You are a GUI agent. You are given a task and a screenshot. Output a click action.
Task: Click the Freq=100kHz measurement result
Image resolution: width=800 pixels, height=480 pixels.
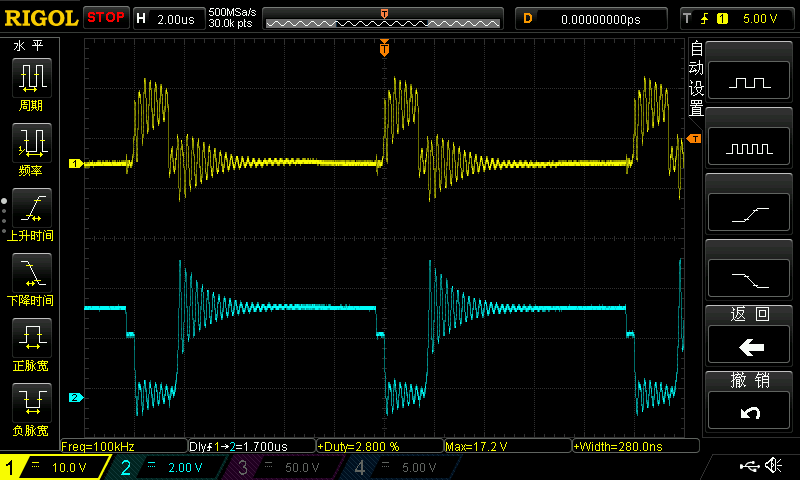point(124,446)
